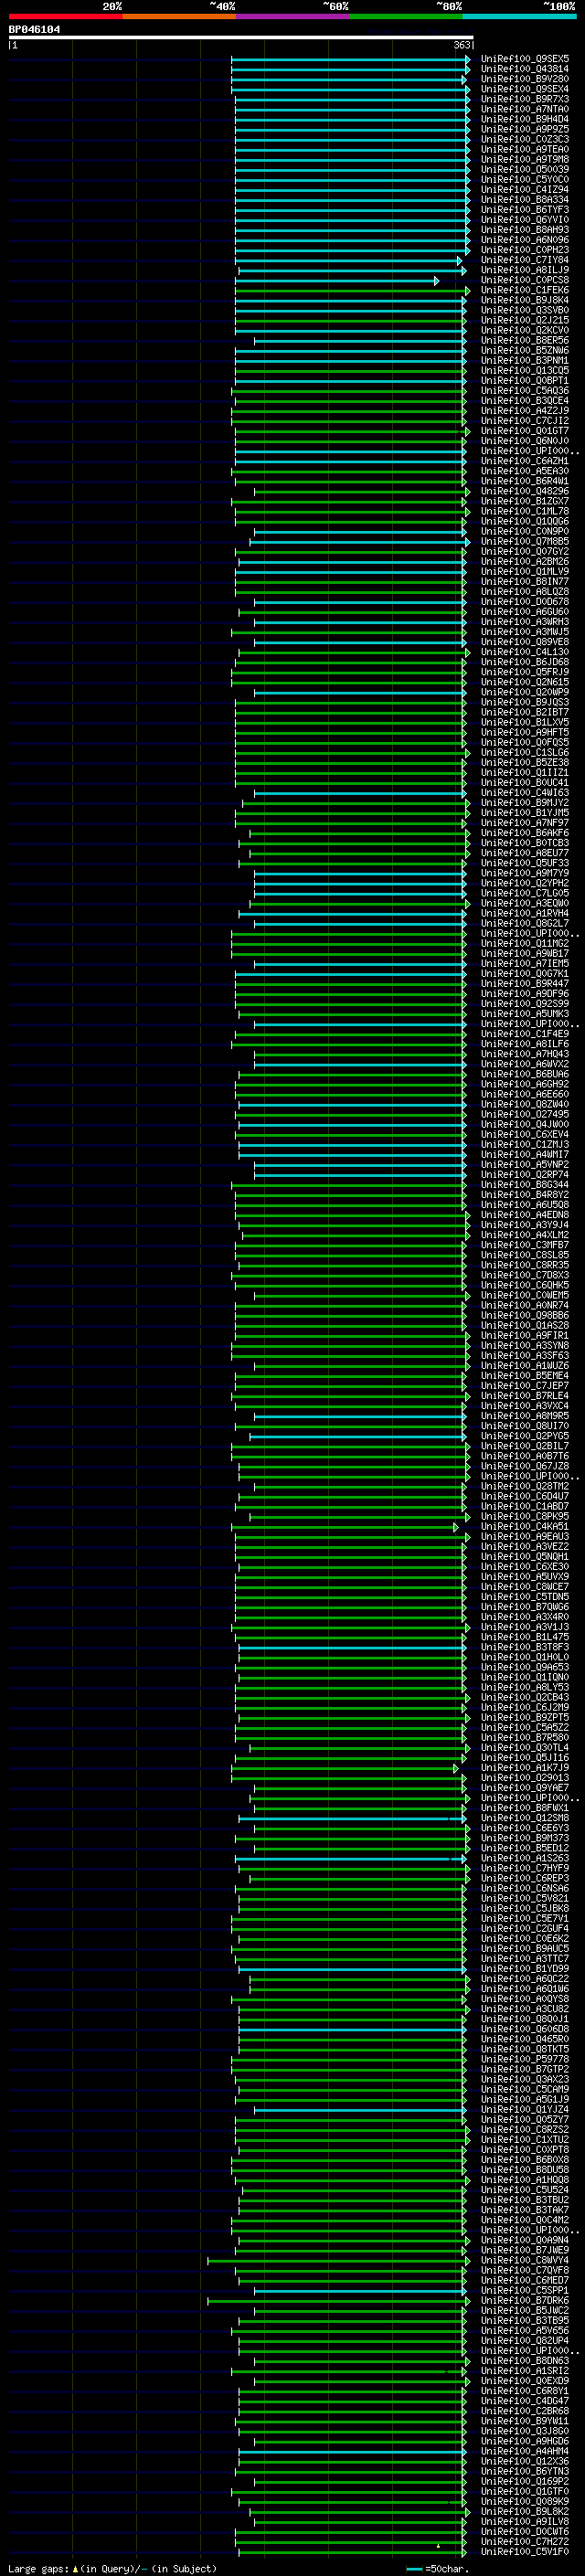Select hit UniRef100_D0CWT6
The width and height of the screenshot is (585, 2576).
pyautogui.click(x=524, y=2531)
